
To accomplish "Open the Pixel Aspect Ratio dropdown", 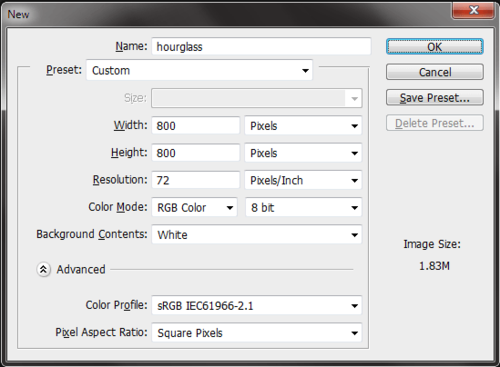I will [x=257, y=333].
